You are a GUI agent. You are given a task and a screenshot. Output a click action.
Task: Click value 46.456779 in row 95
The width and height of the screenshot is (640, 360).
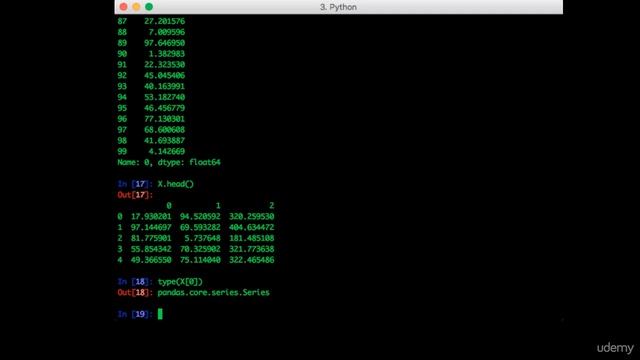pos(164,108)
